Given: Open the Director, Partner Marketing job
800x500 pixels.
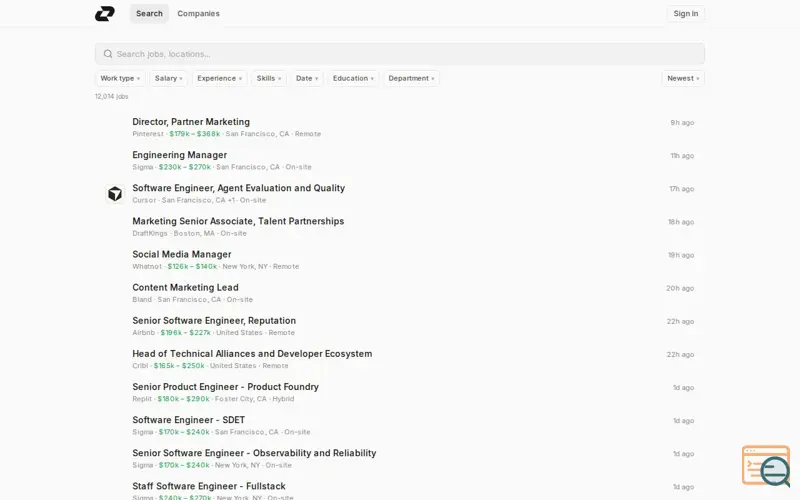Looking at the screenshot, I should (191, 122).
